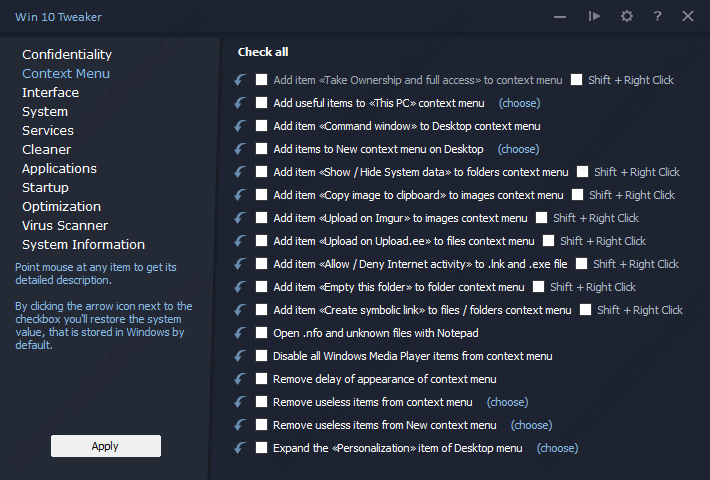Click the play/skip icon in title bar
710x480 pixels.
pos(594,16)
